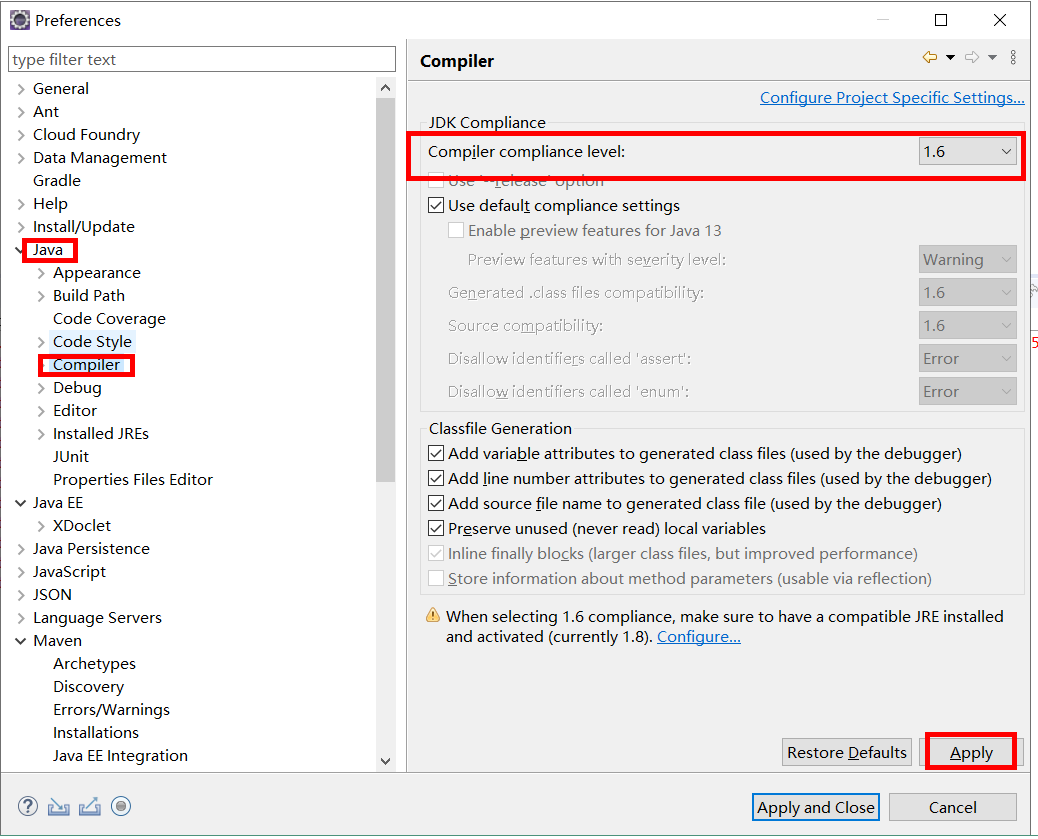Expand the General tree node

tap(21, 89)
